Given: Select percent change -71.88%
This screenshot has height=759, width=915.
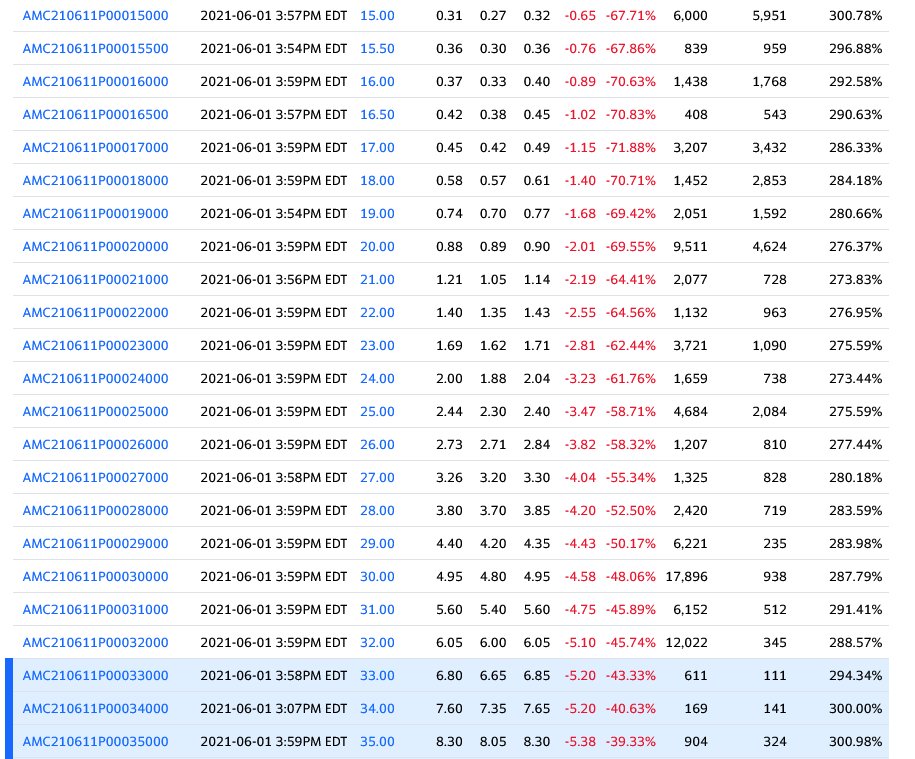Looking at the screenshot, I should coord(631,148).
